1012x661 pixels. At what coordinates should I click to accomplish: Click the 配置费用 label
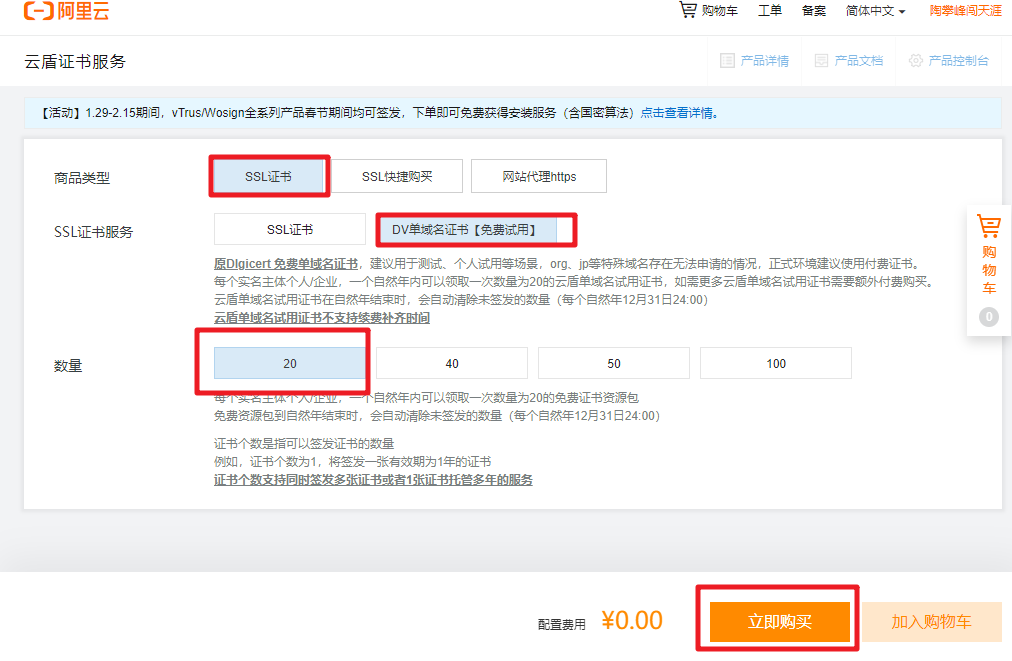pyautogui.click(x=562, y=624)
